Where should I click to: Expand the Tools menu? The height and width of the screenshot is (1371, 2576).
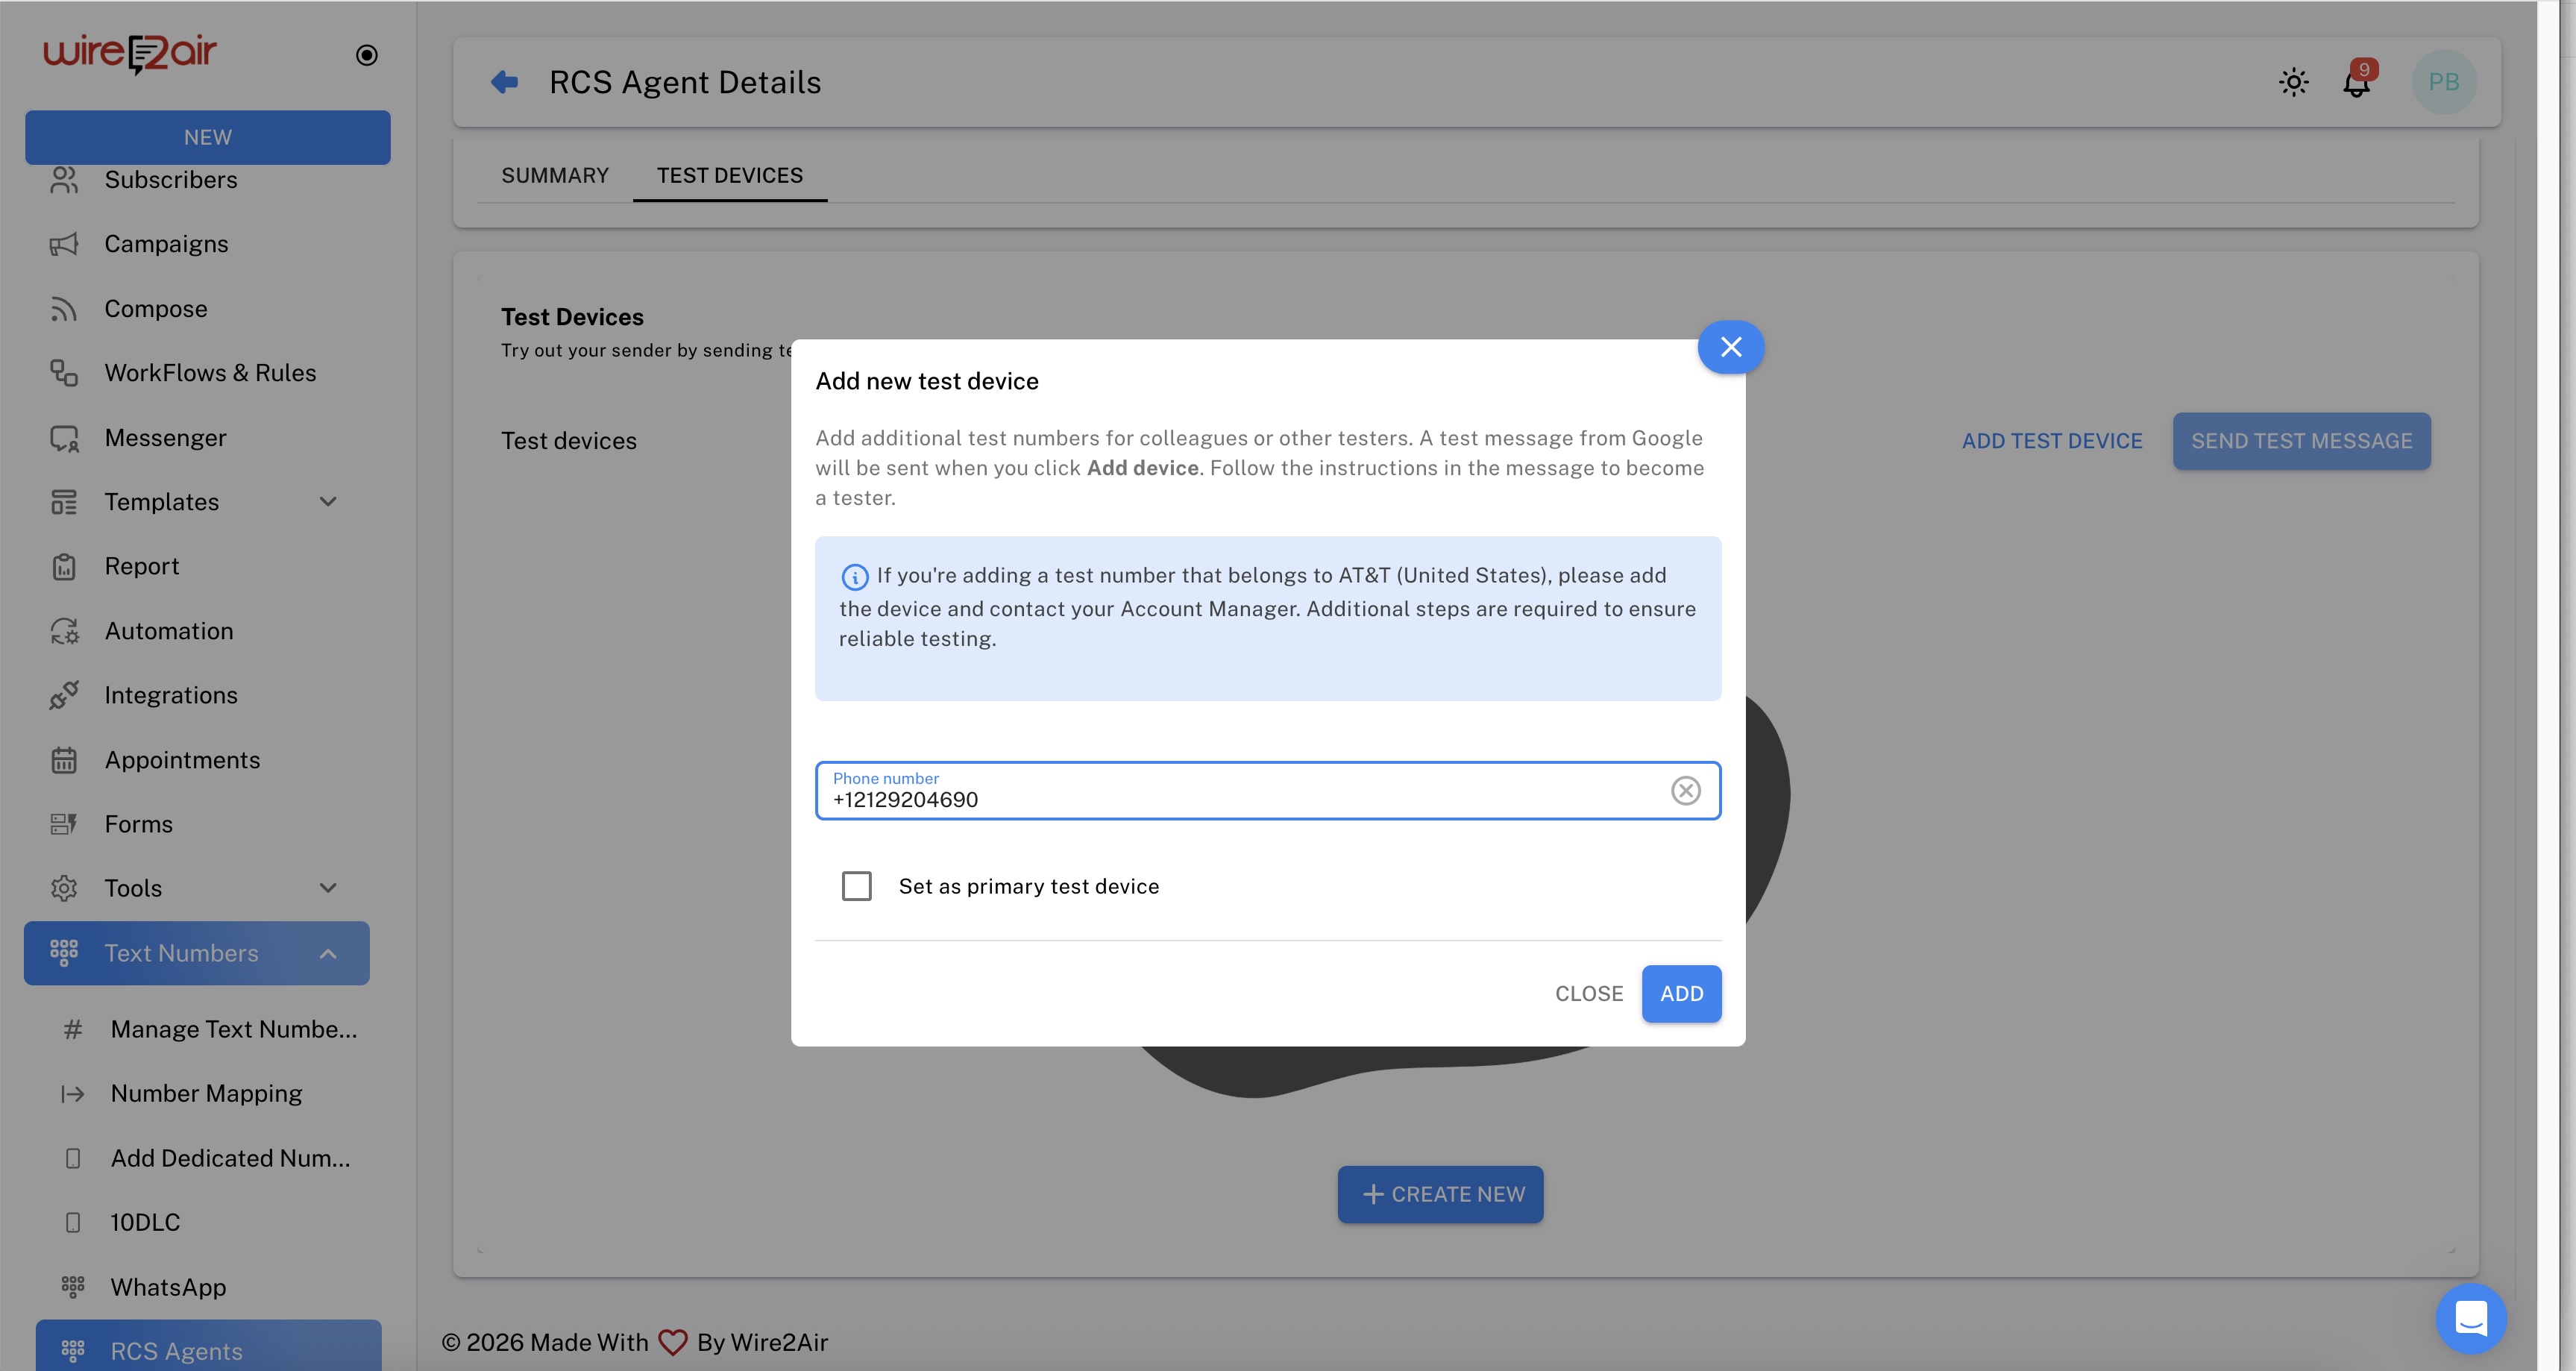(x=328, y=887)
